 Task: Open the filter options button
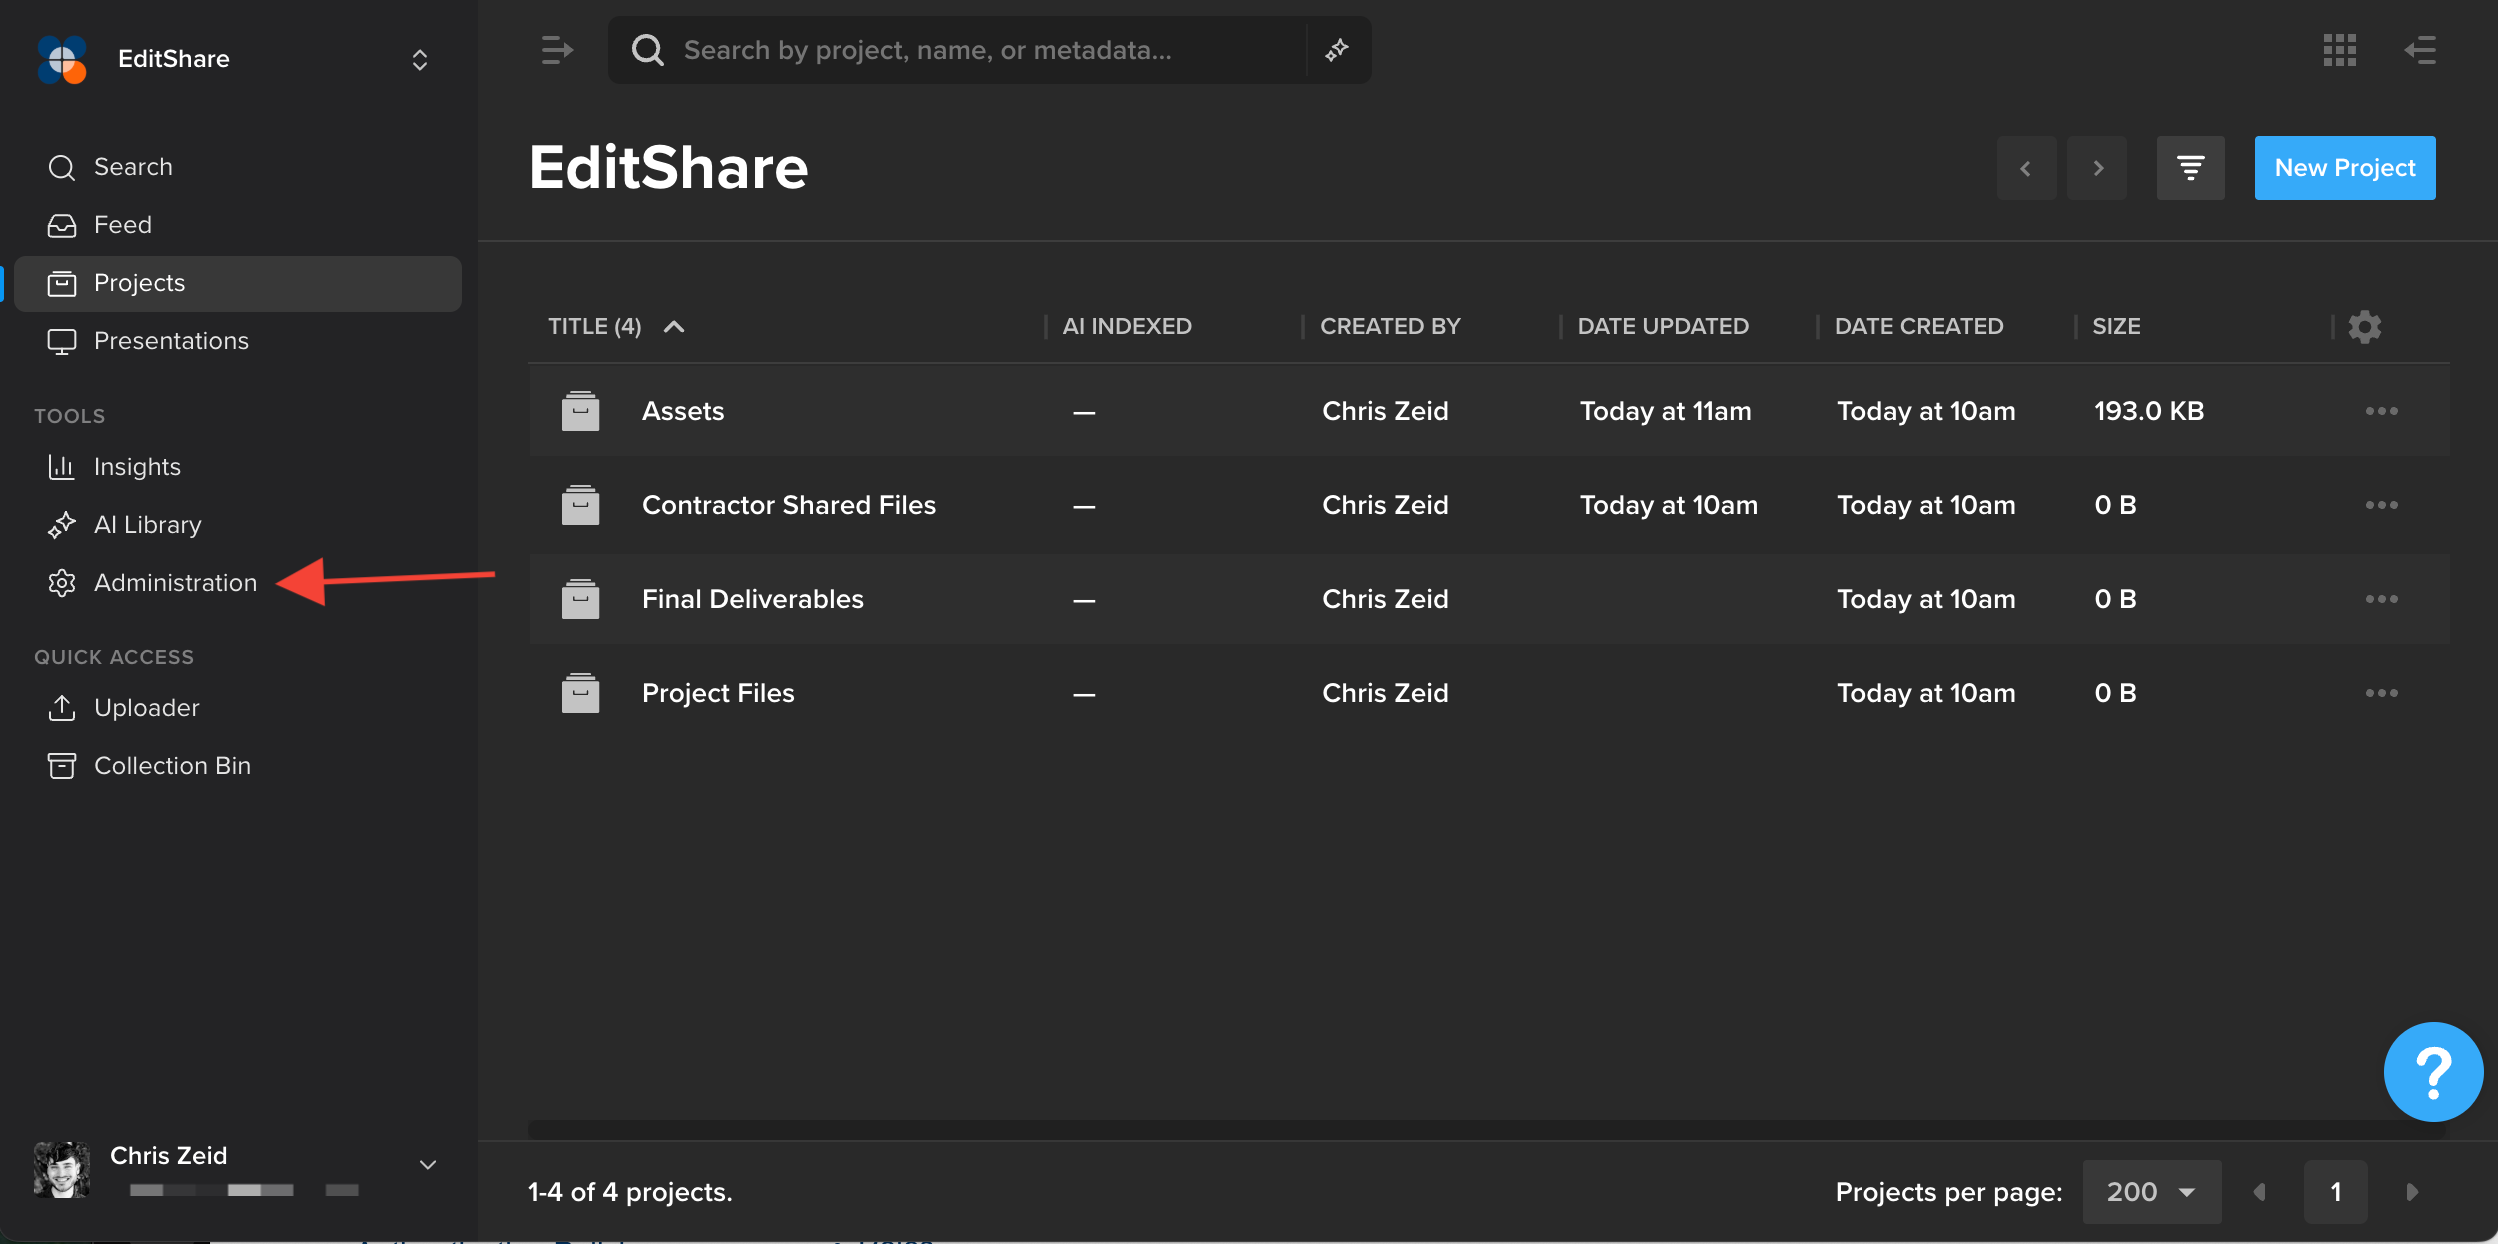(x=2190, y=168)
